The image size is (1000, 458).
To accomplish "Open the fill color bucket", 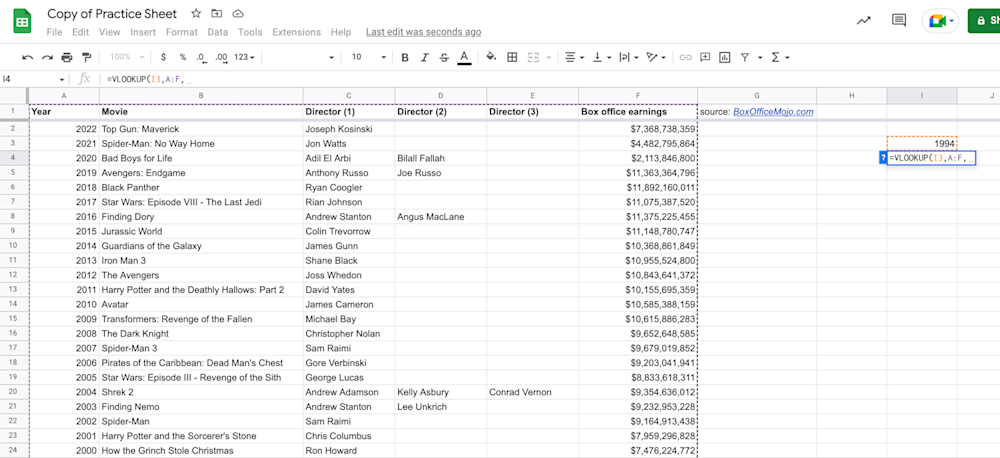I will click(x=491, y=57).
